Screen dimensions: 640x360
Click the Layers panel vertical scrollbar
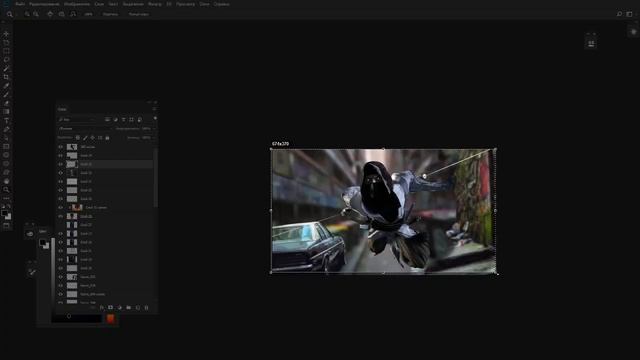(x=156, y=178)
